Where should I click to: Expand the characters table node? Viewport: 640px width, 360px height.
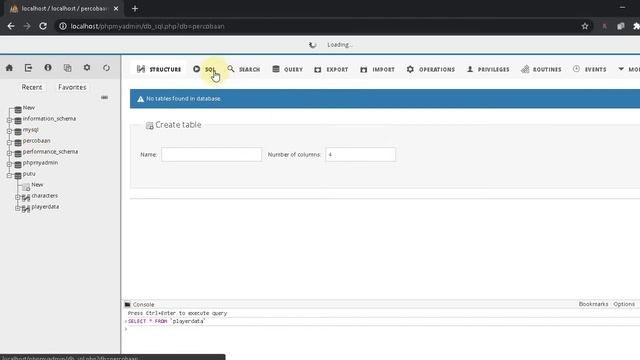pos(17,197)
